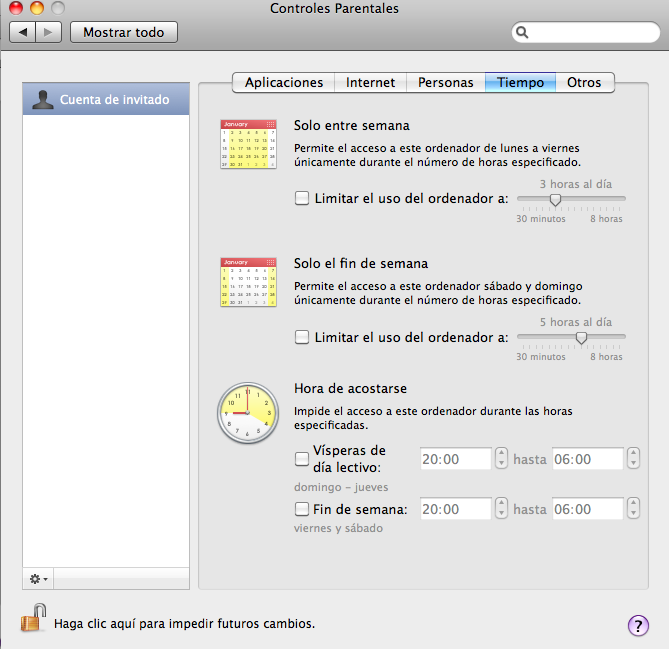
Task: Open the gear action menu below the account list
Action: click(x=39, y=579)
